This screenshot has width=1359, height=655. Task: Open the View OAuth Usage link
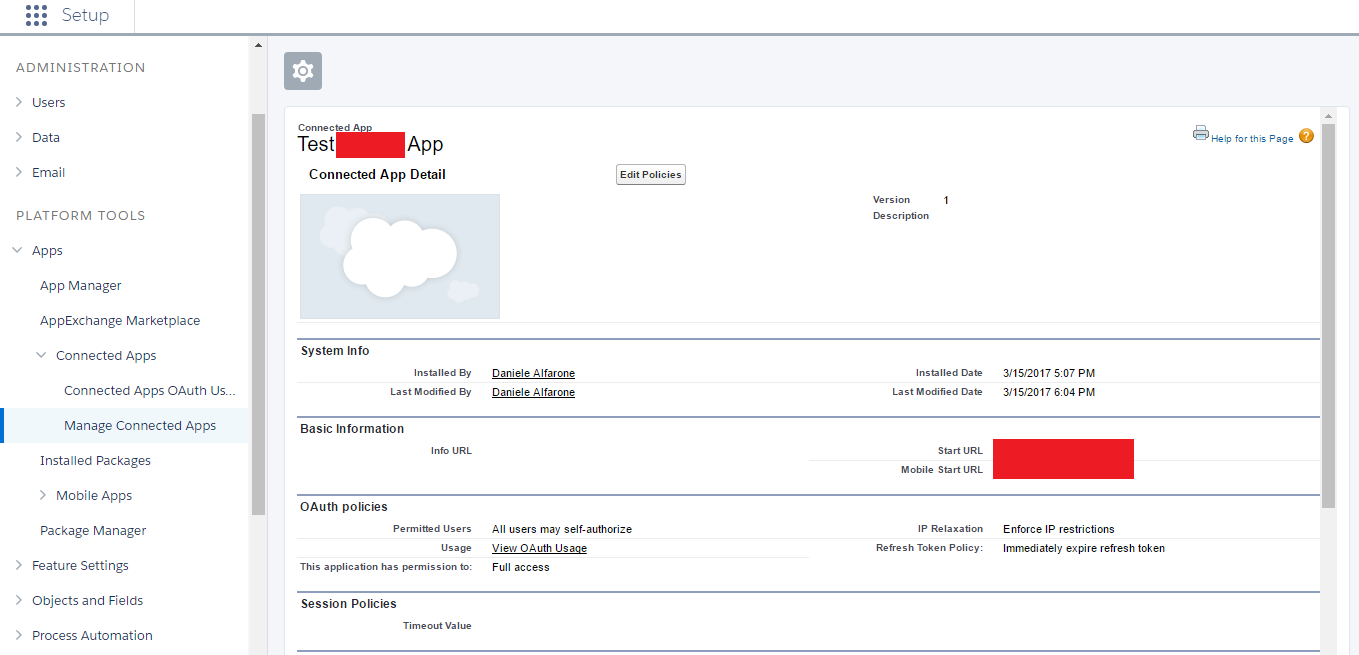click(x=539, y=548)
